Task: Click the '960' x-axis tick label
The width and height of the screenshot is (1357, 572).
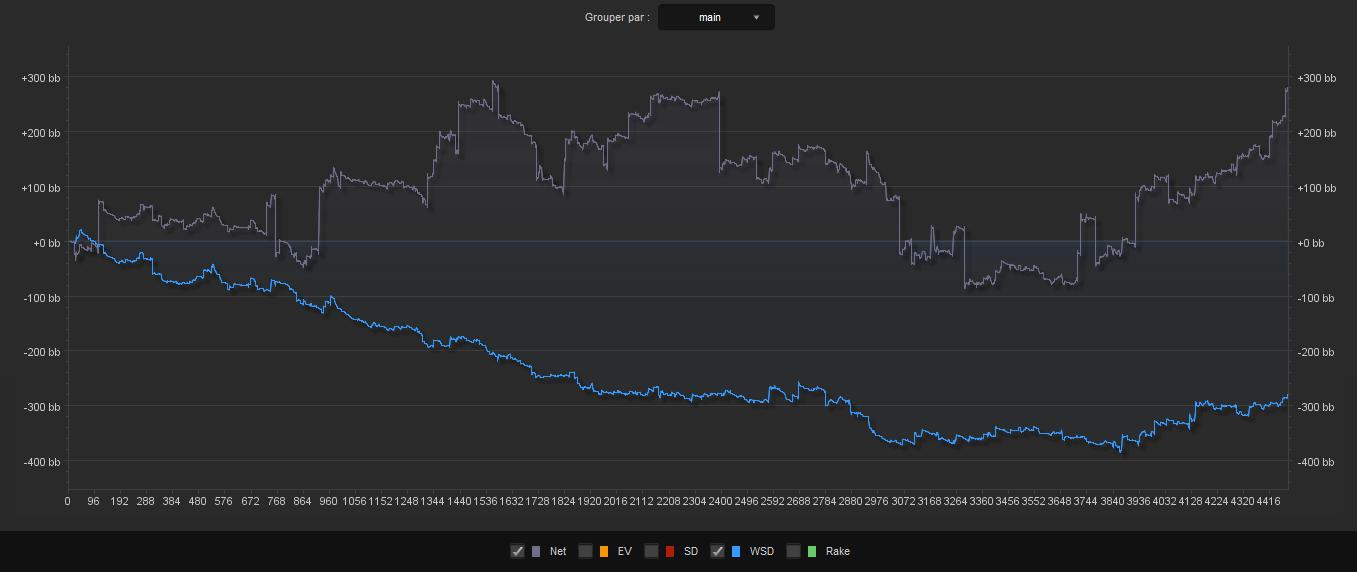Action: click(x=328, y=501)
